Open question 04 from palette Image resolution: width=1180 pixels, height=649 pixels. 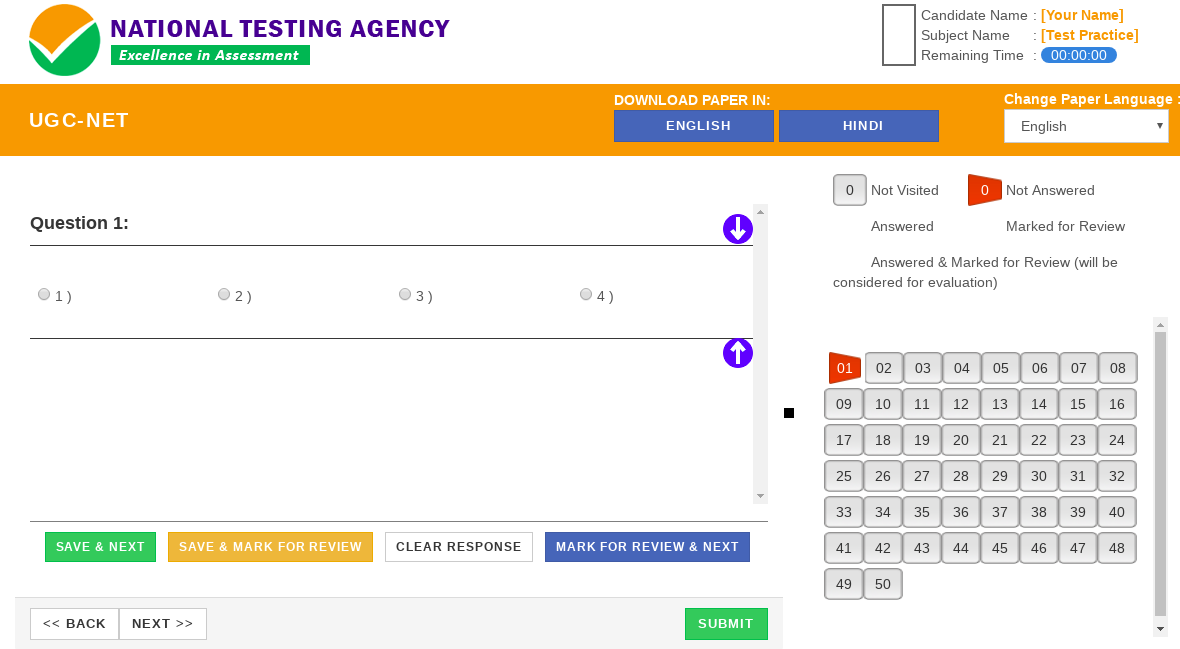tap(962, 368)
